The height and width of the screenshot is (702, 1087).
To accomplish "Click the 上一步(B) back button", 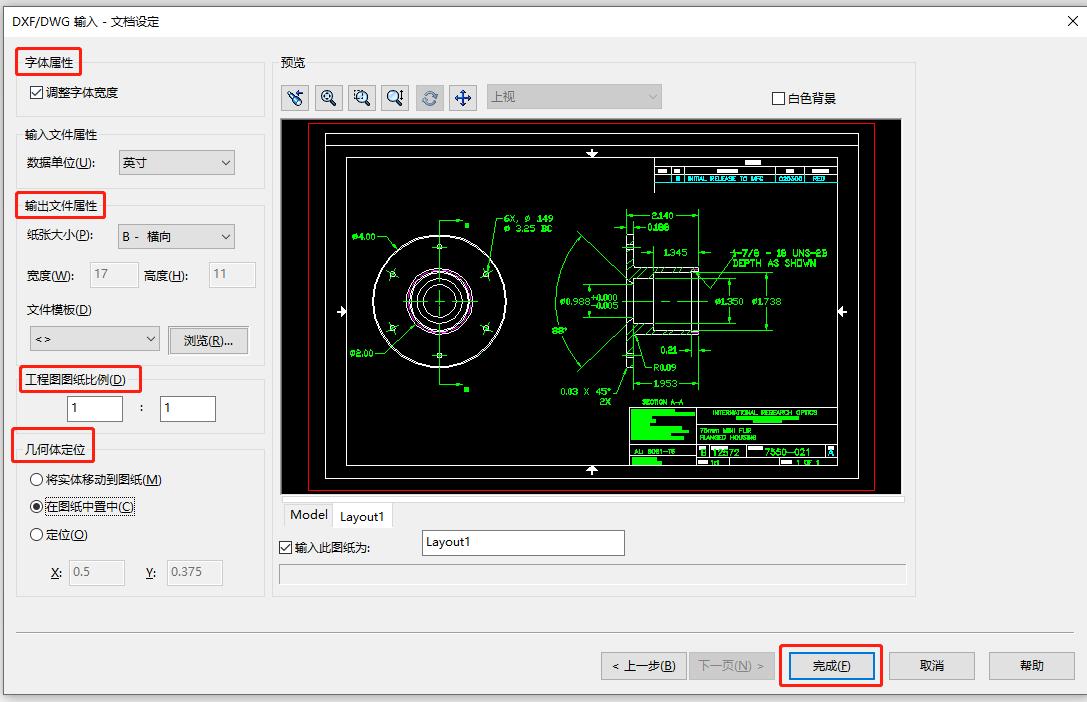I will [643, 665].
